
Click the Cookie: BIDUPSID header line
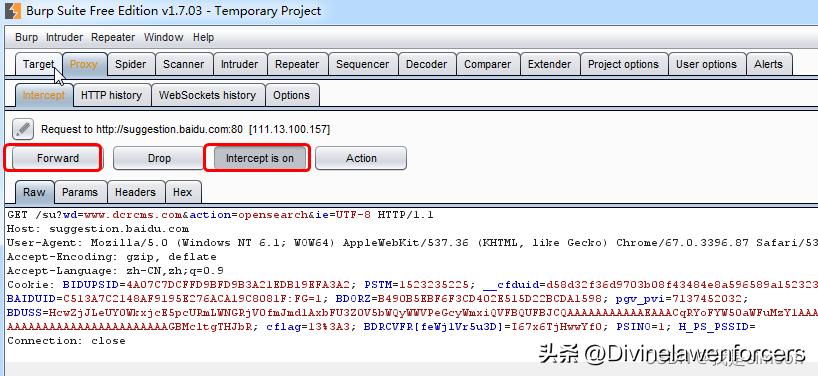(412, 285)
